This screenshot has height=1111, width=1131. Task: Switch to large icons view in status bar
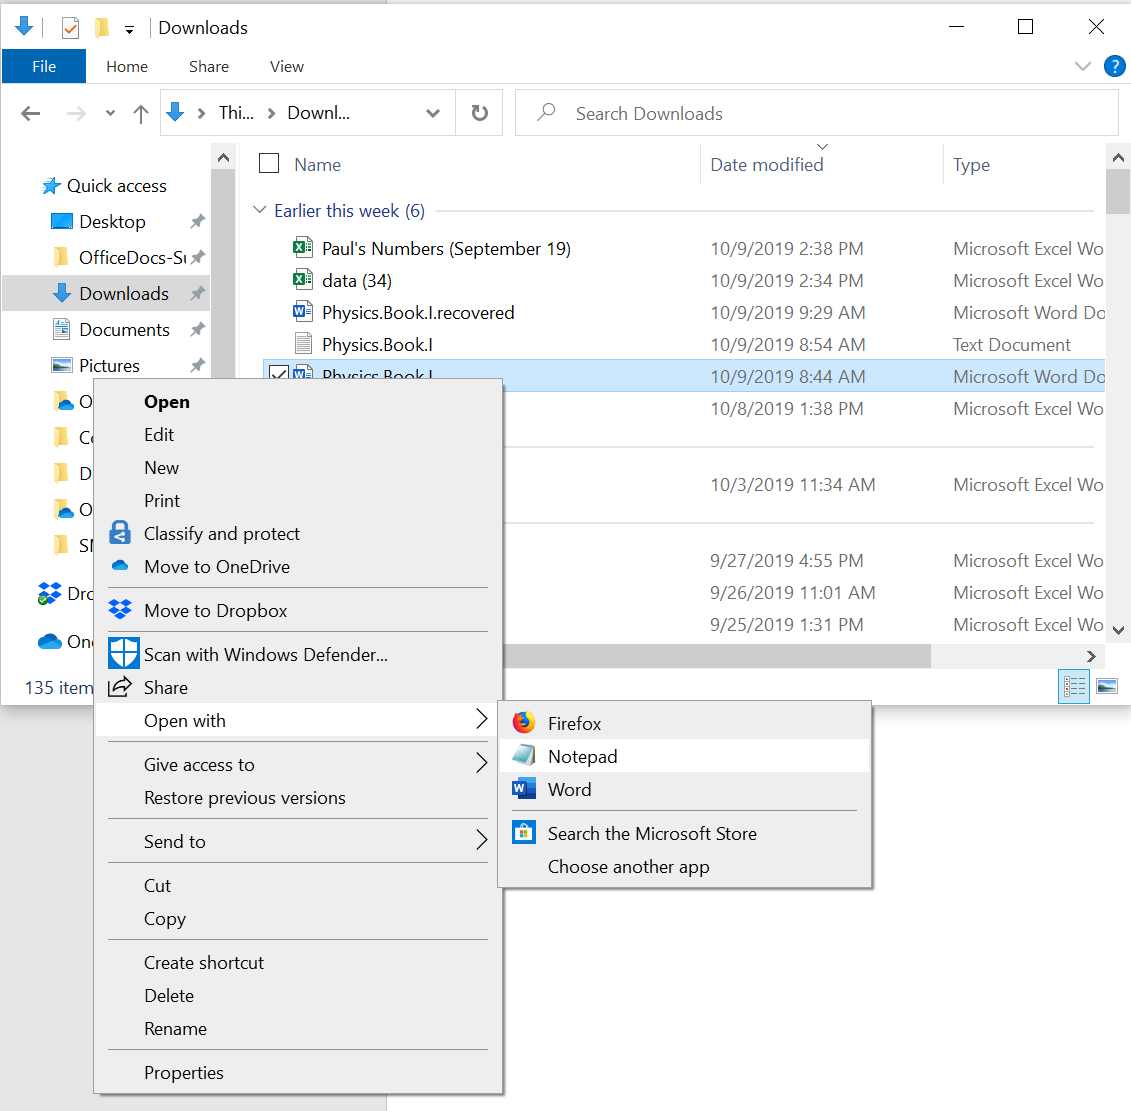coord(1107,687)
